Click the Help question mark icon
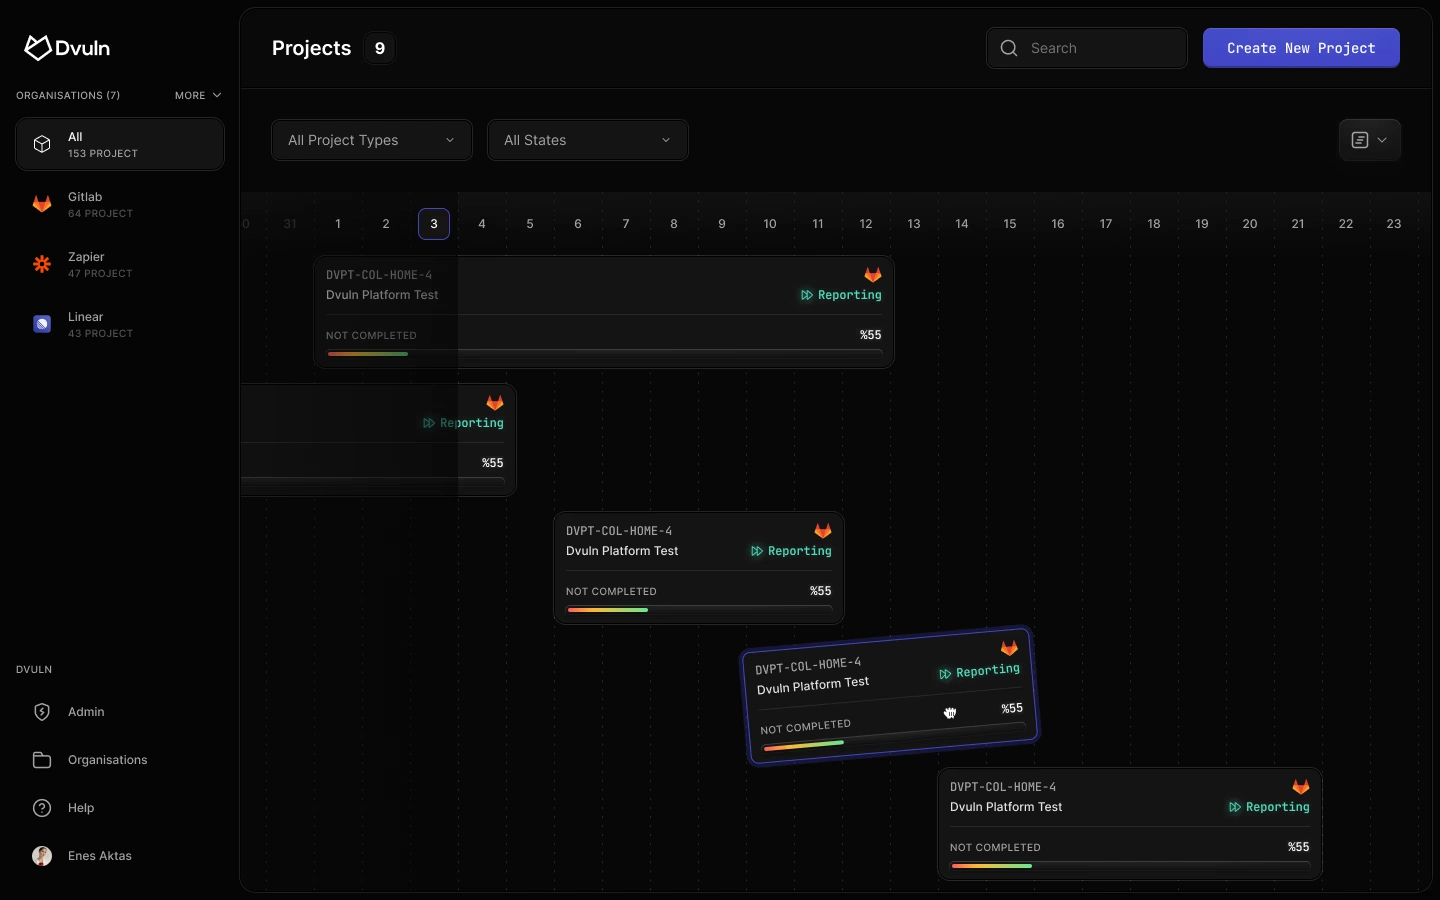The width and height of the screenshot is (1440, 900). (x=42, y=808)
